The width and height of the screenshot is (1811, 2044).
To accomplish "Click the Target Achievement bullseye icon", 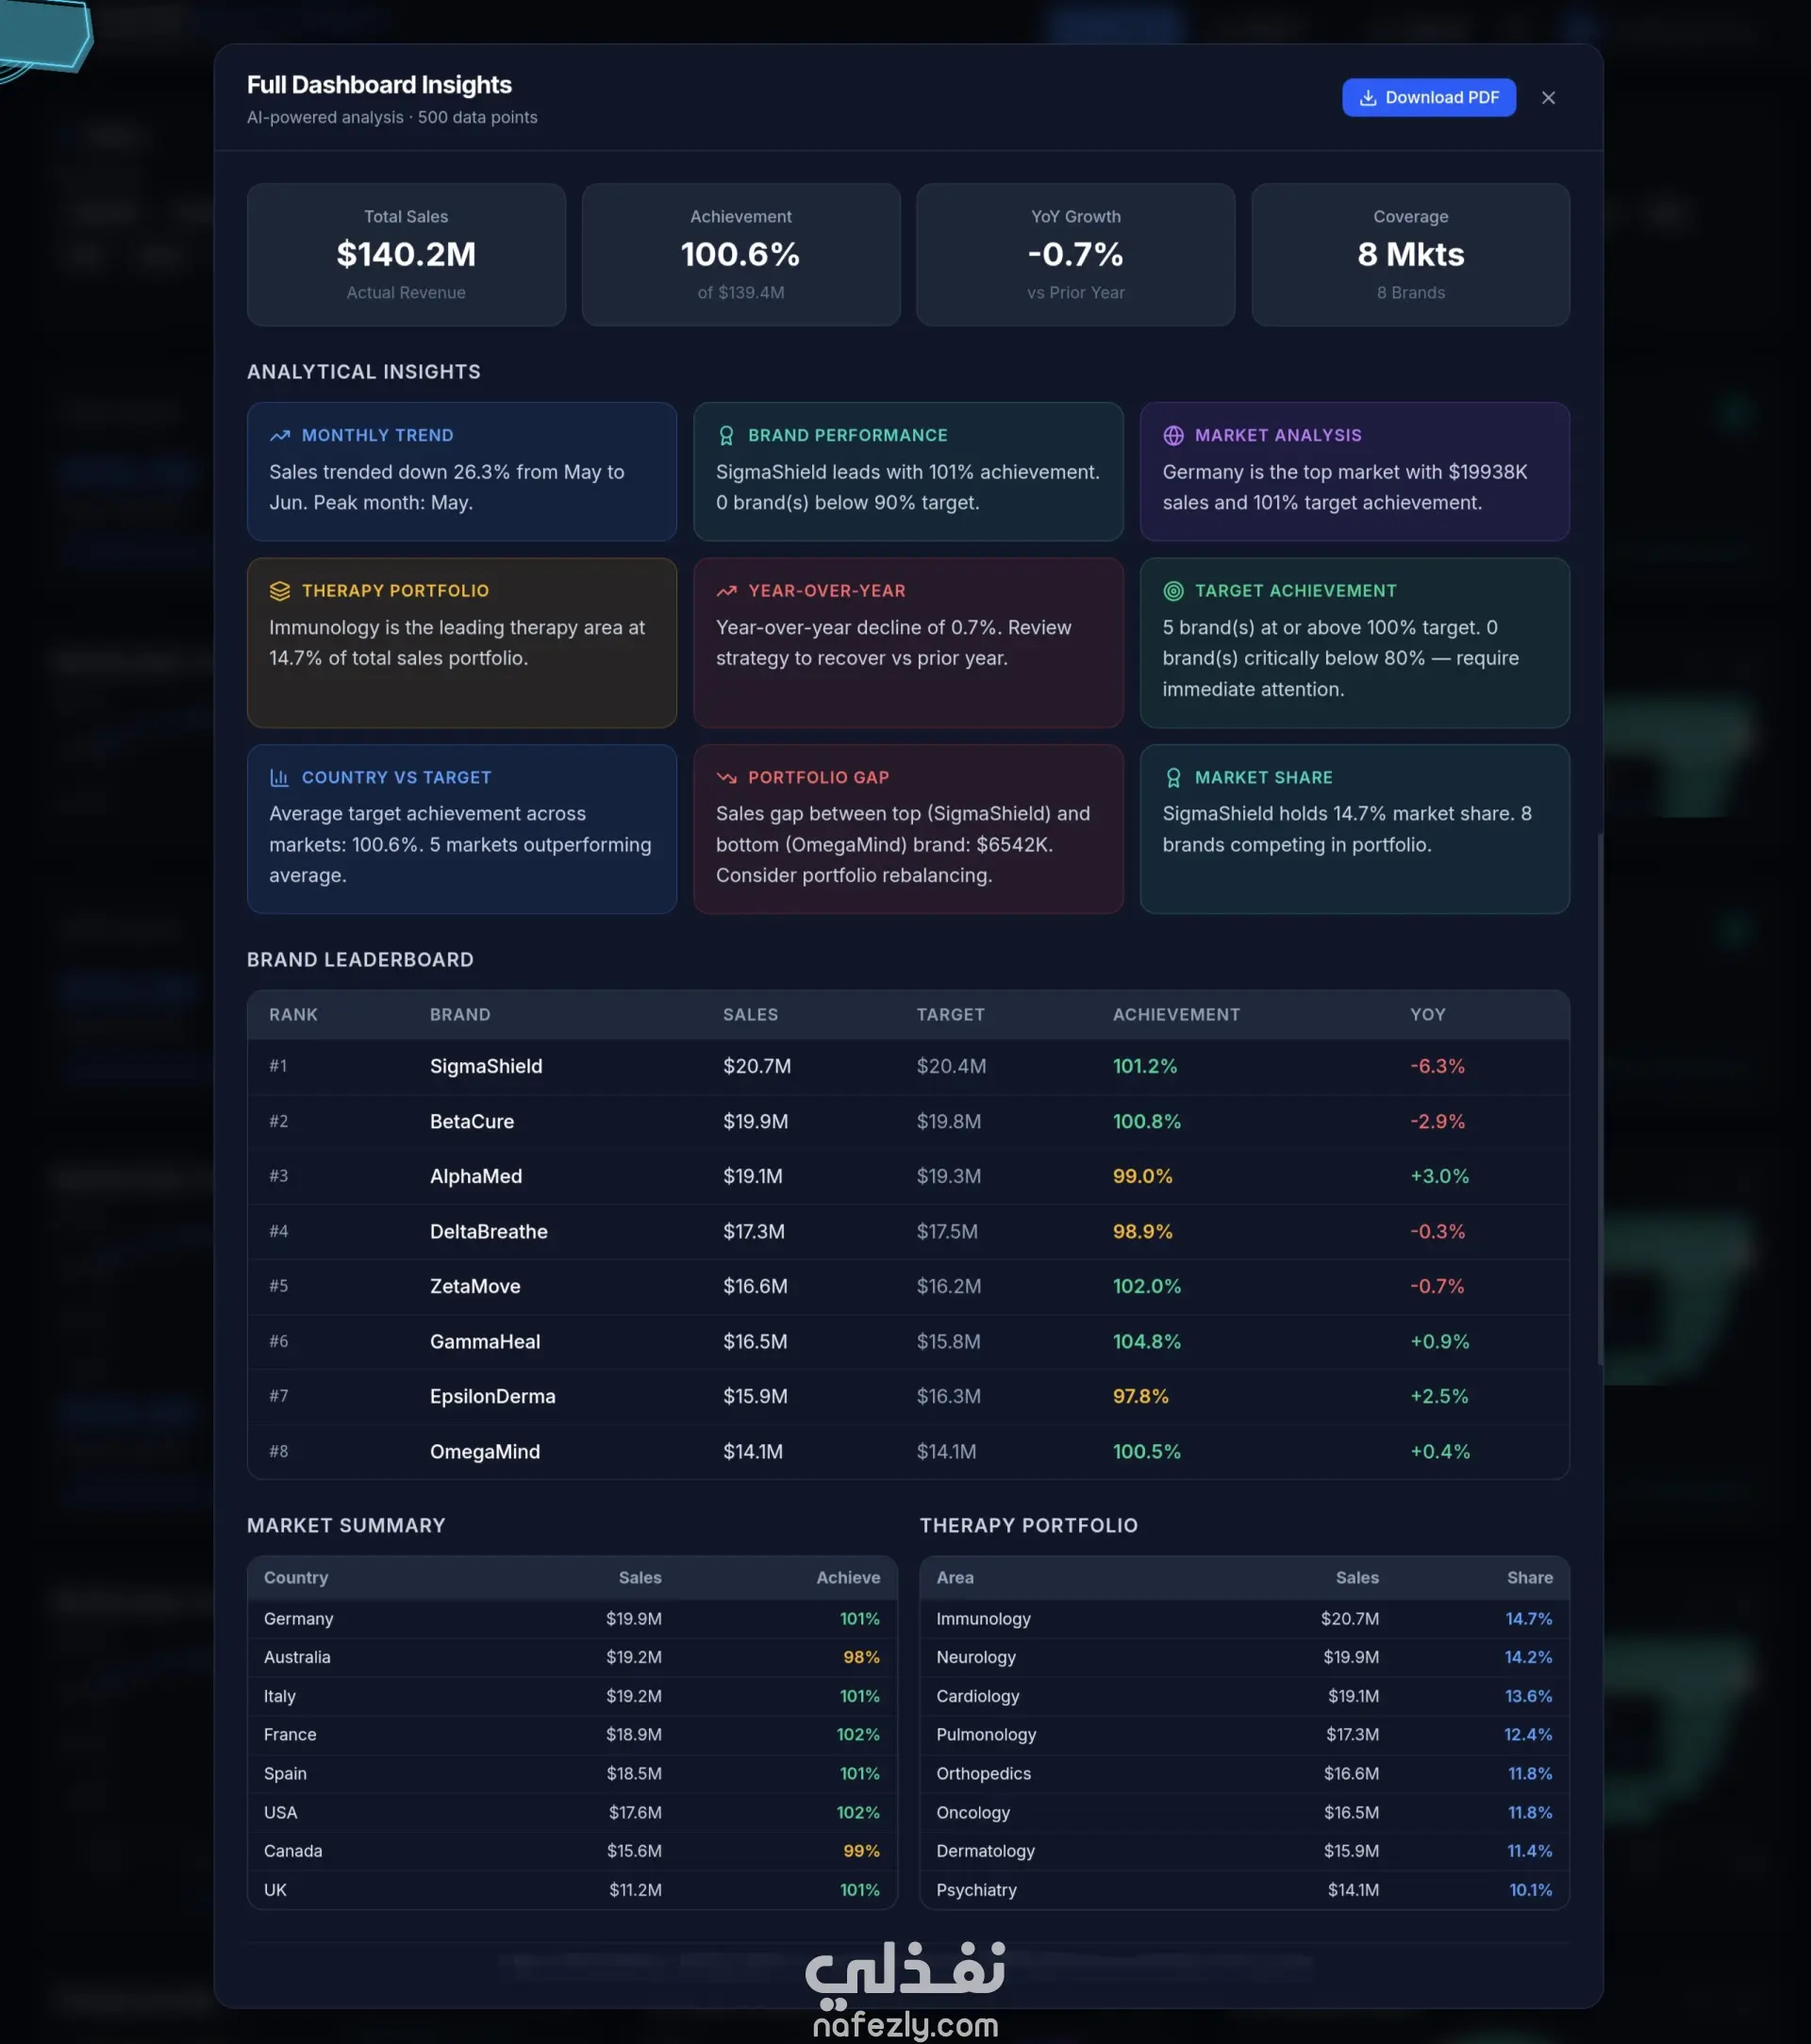I will point(1173,591).
